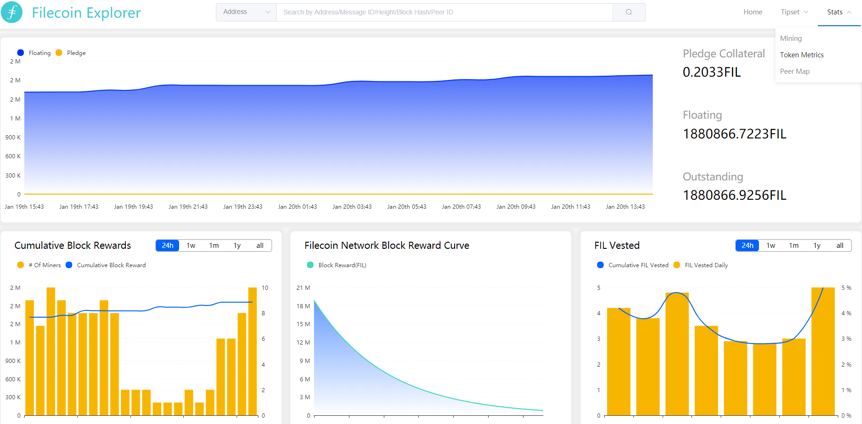Viewport: 862px width, 424px height.
Task: Focus the Address/Message ID search field
Action: (444, 12)
